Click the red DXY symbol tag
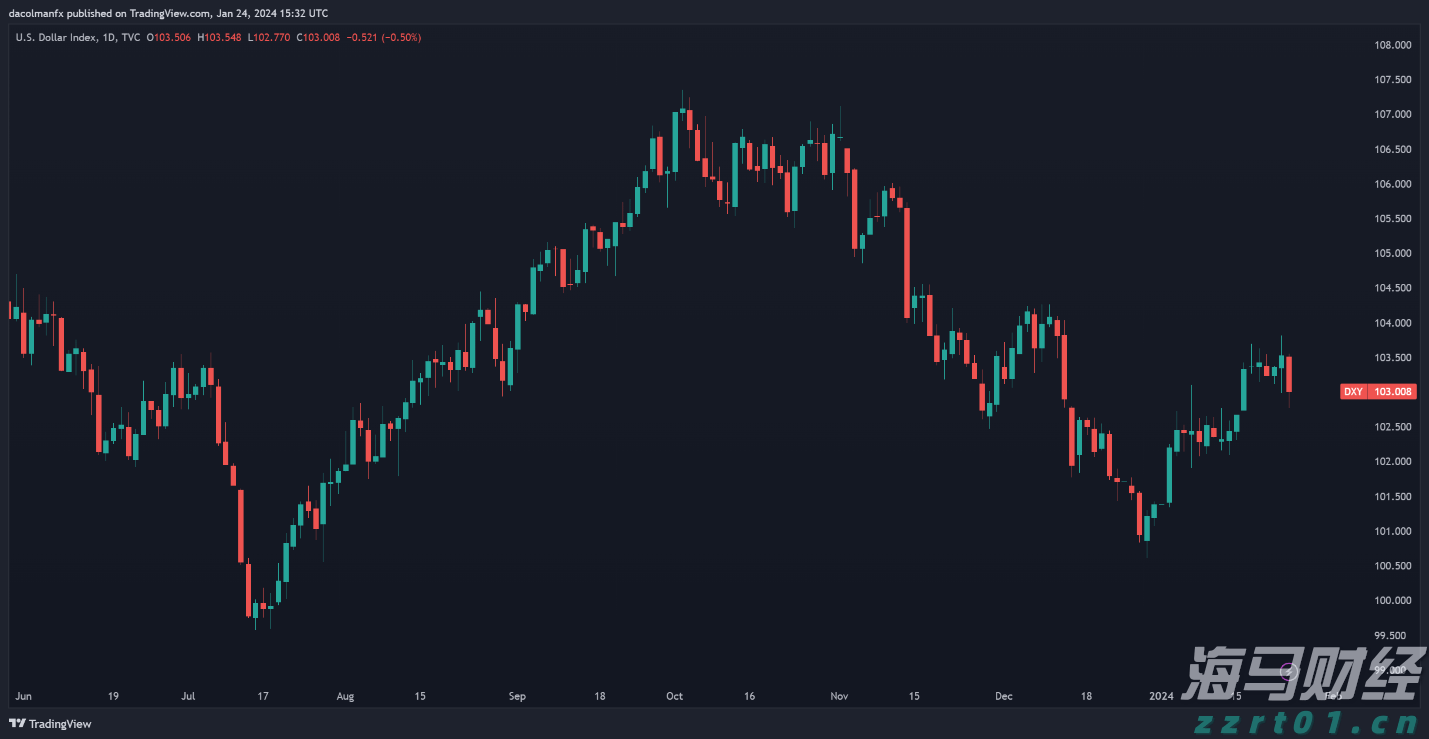 pyautogui.click(x=1353, y=392)
